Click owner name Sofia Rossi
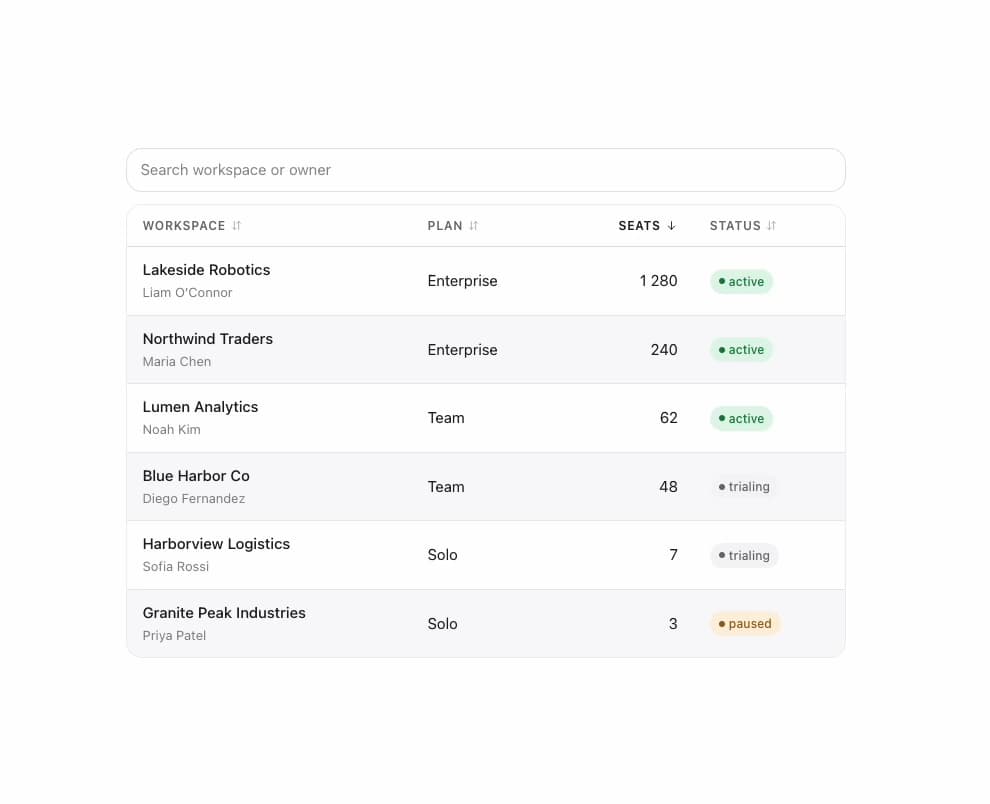 (x=176, y=567)
